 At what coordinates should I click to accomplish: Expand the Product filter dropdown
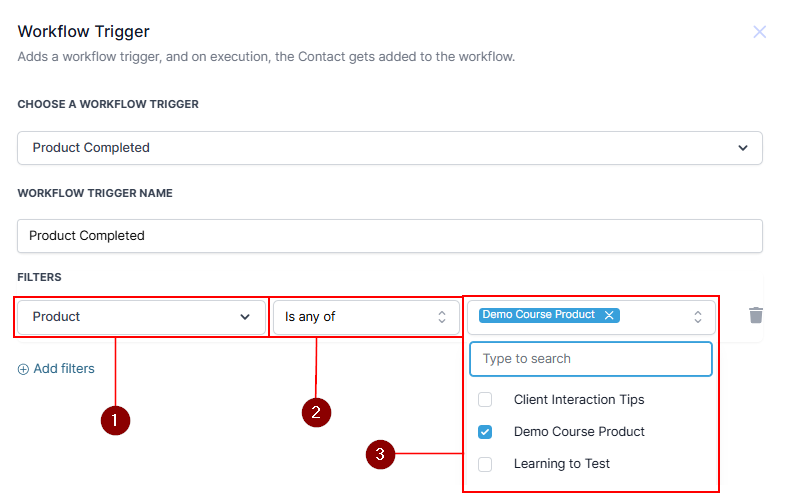click(x=140, y=317)
